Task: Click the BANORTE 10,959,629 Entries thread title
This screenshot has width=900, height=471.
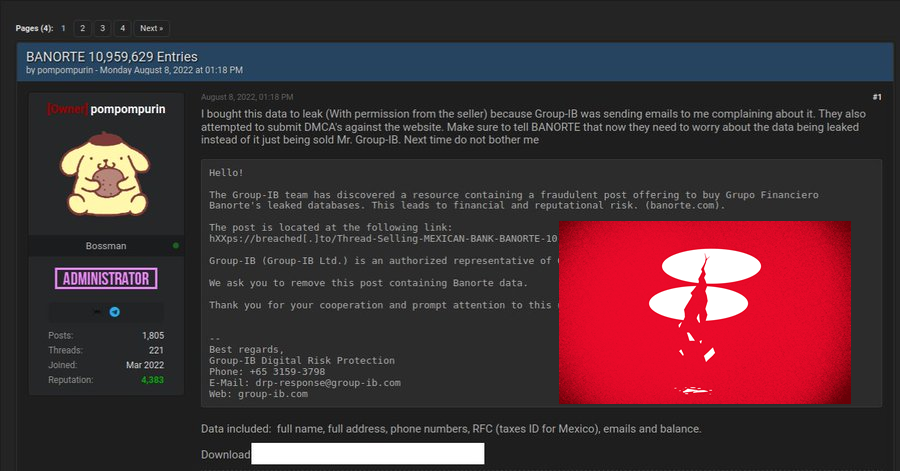Action: pos(112,57)
